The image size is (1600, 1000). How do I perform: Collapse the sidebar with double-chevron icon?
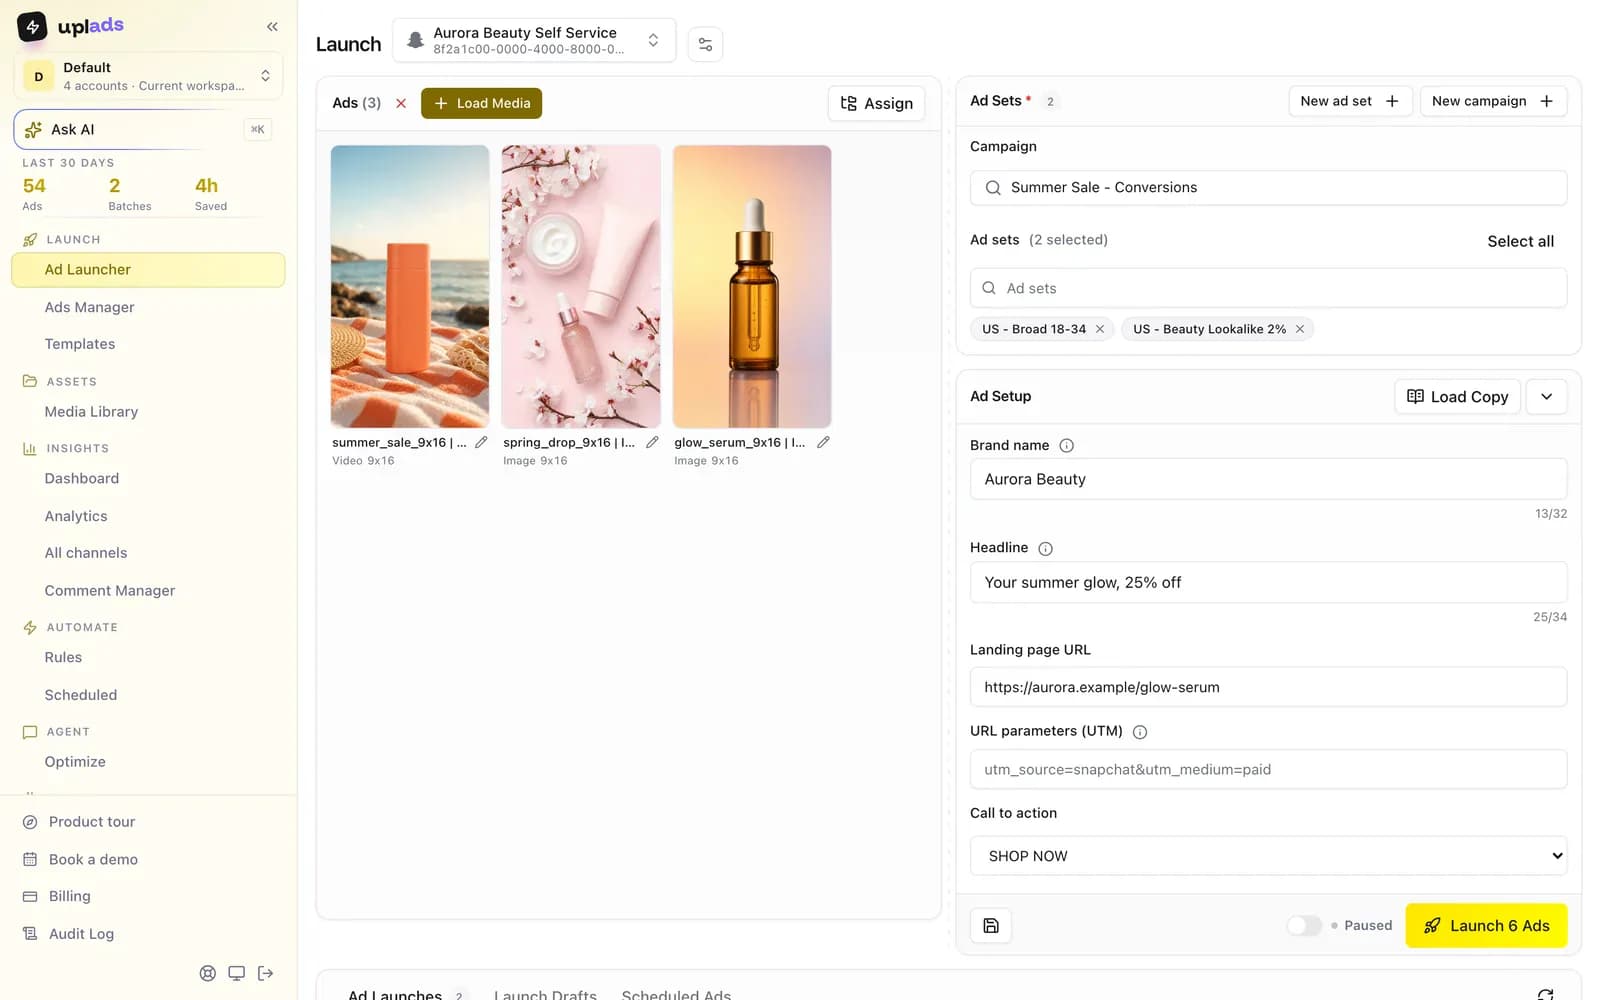272,27
